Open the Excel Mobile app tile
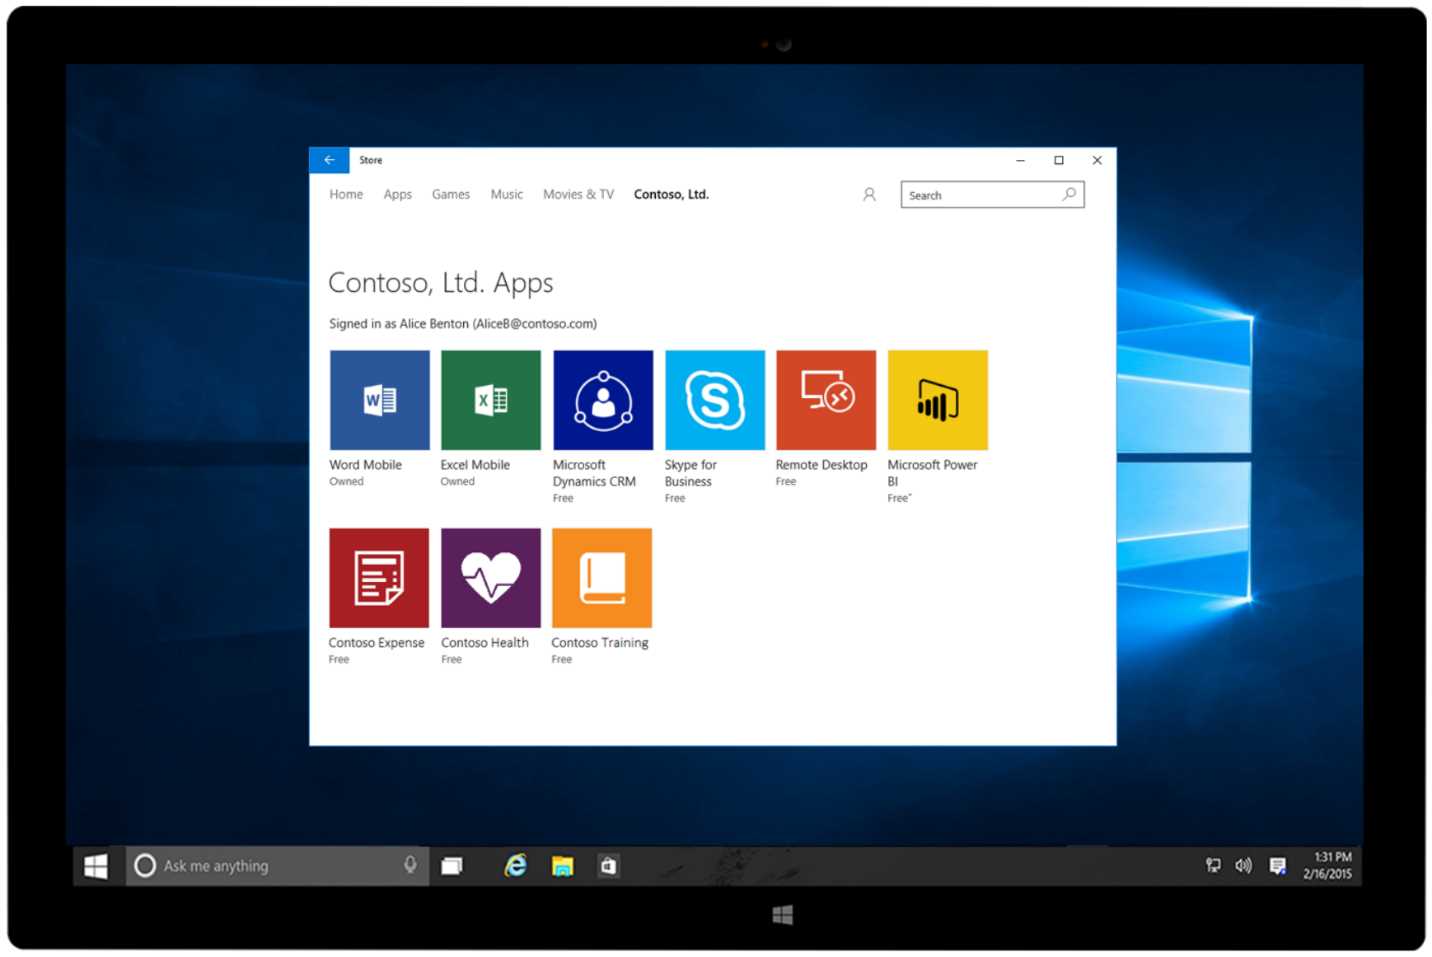 tap(490, 398)
